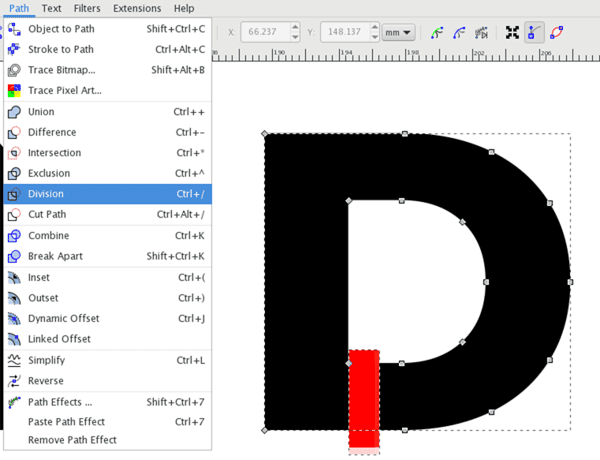This screenshot has height=460, width=600.
Task: Increase the Y coordinate with stepper arrow
Action: pyautogui.click(x=371, y=29)
